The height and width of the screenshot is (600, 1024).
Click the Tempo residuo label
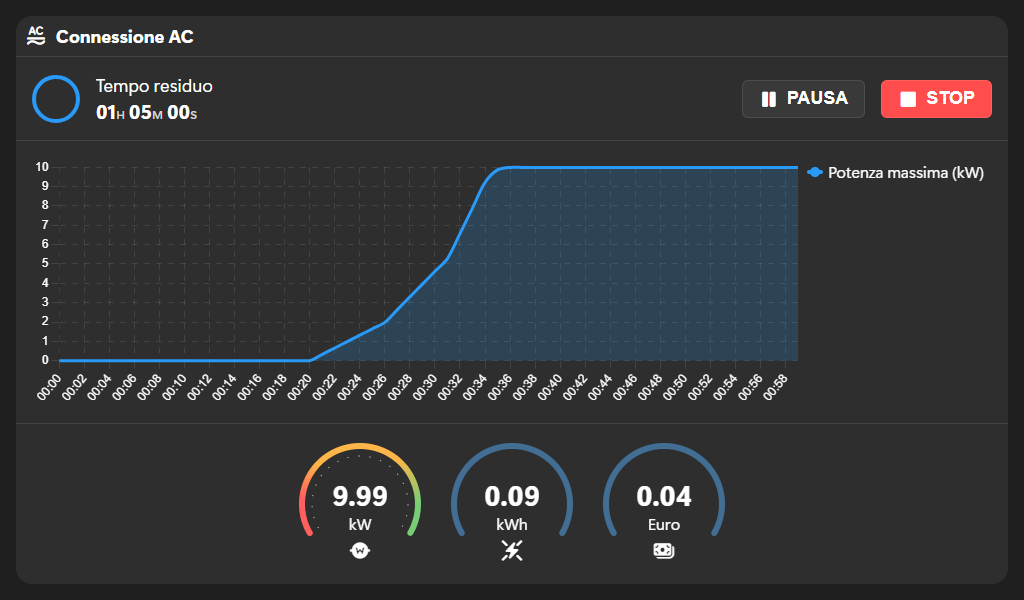click(154, 86)
